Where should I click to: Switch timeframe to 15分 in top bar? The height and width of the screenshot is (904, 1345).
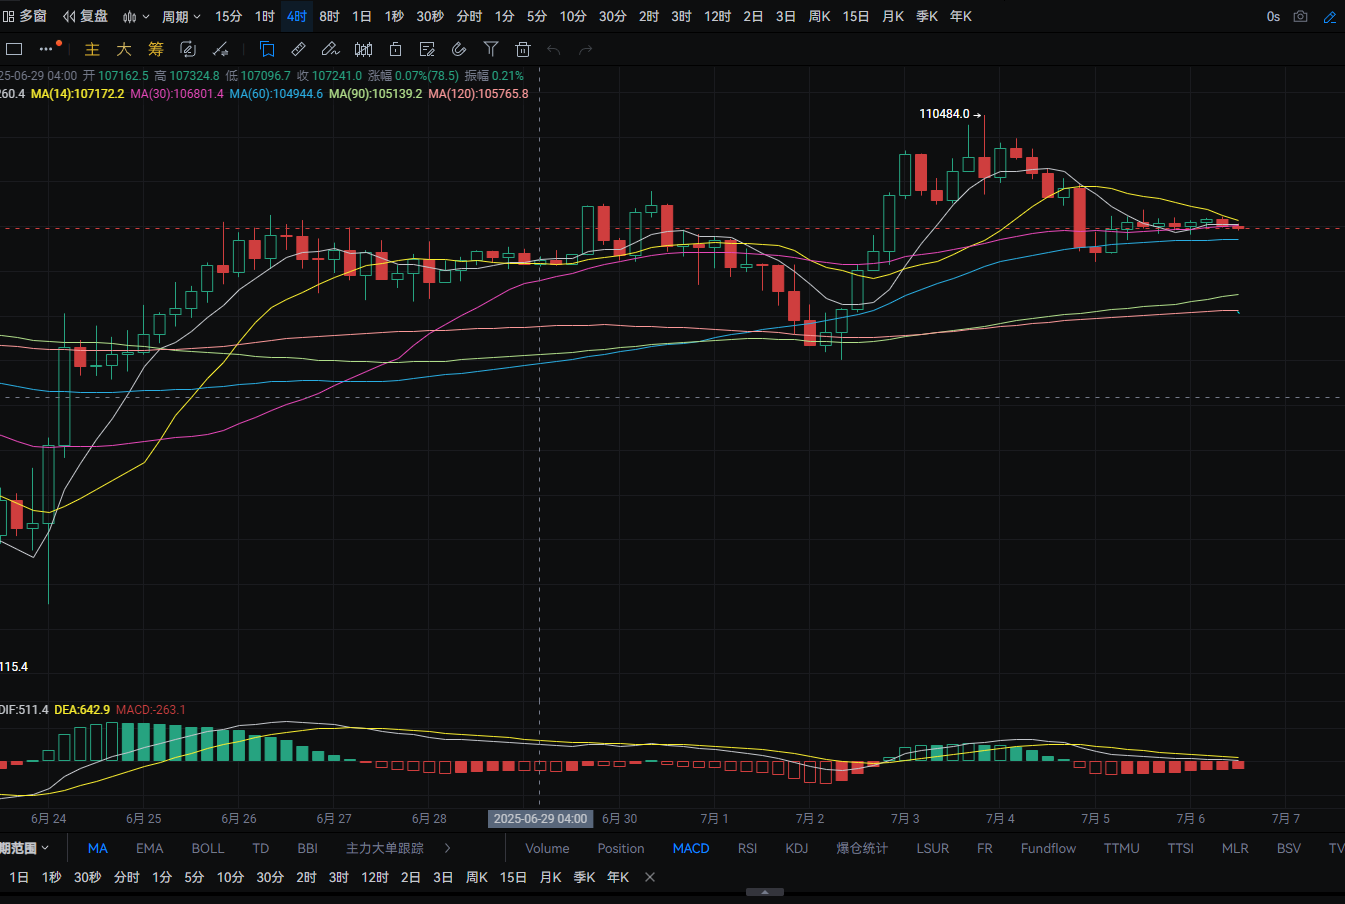tap(228, 16)
